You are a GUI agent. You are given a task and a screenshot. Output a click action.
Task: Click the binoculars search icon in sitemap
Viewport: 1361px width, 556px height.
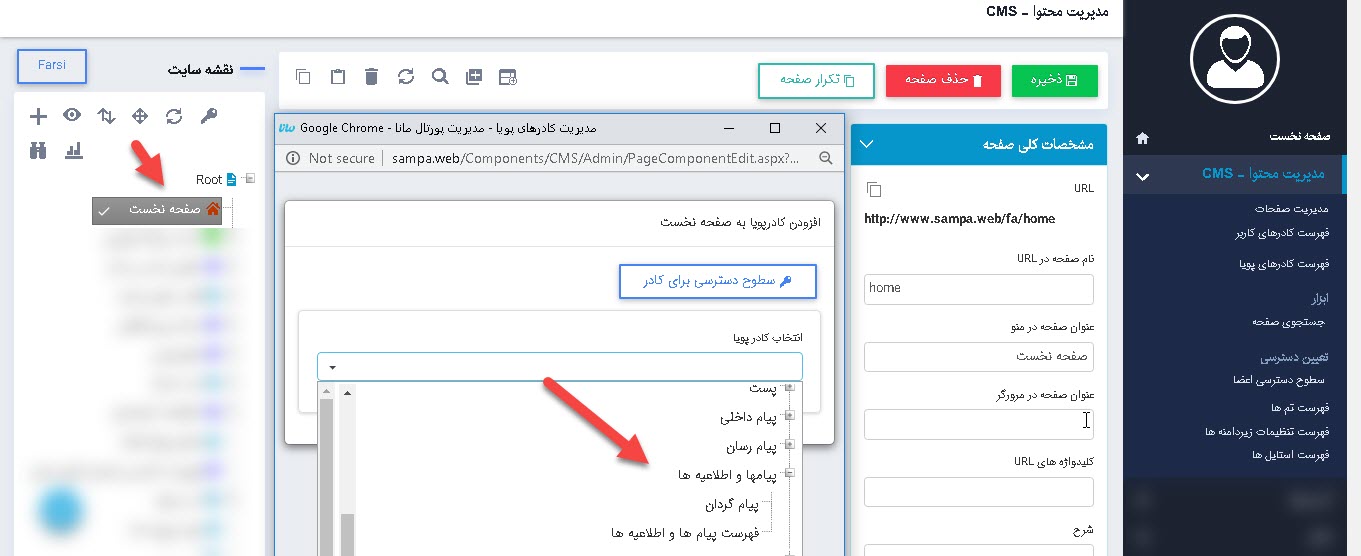[x=38, y=150]
